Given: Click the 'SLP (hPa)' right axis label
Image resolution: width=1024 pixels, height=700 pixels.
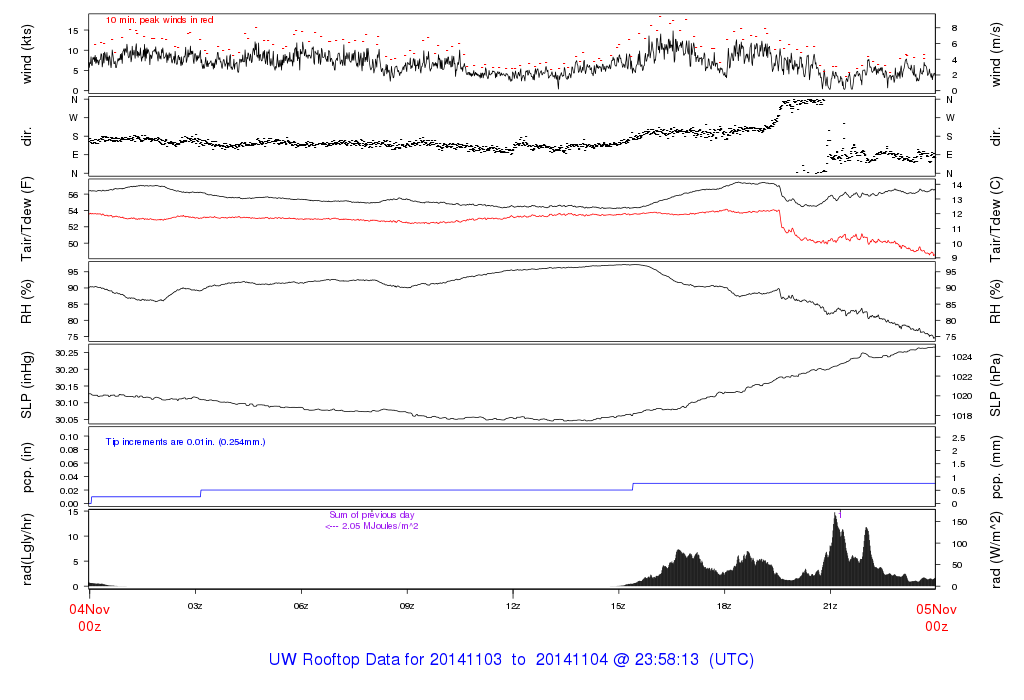Looking at the screenshot, I should [x=995, y=385].
